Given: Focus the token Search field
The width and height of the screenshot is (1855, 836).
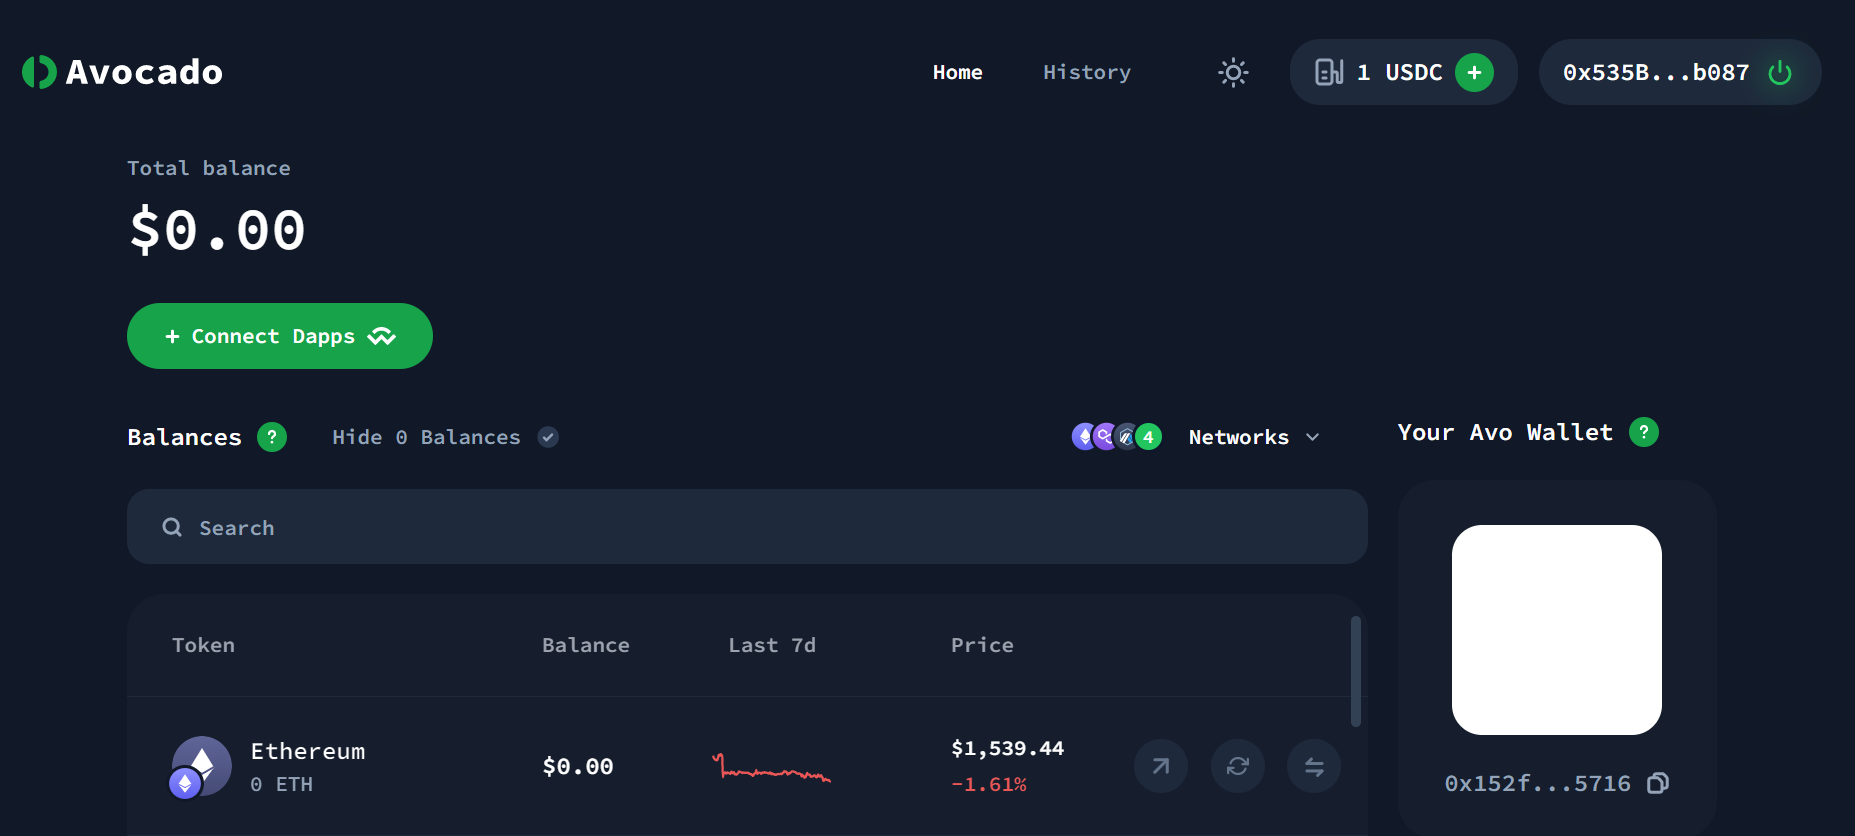Looking at the screenshot, I should point(747,527).
